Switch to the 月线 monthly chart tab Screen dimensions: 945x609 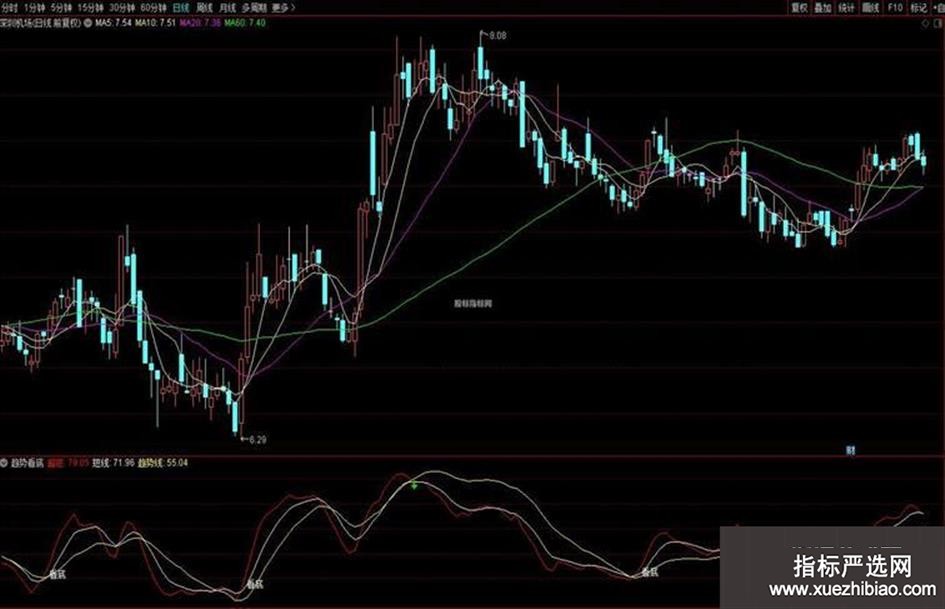click(x=227, y=8)
